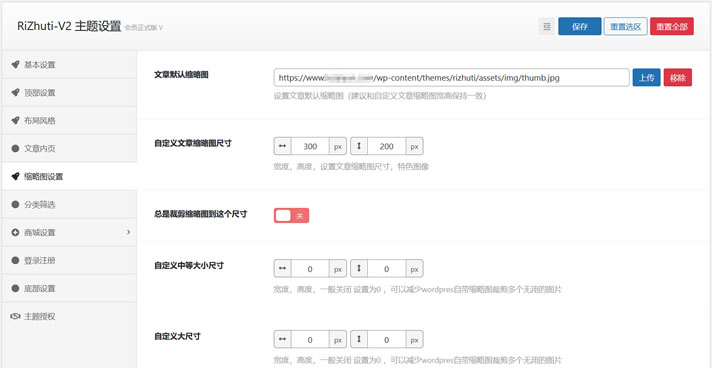Click the height field of 自定义中等大小尺寸
This screenshot has width=712, height=368.
[386, 269]
